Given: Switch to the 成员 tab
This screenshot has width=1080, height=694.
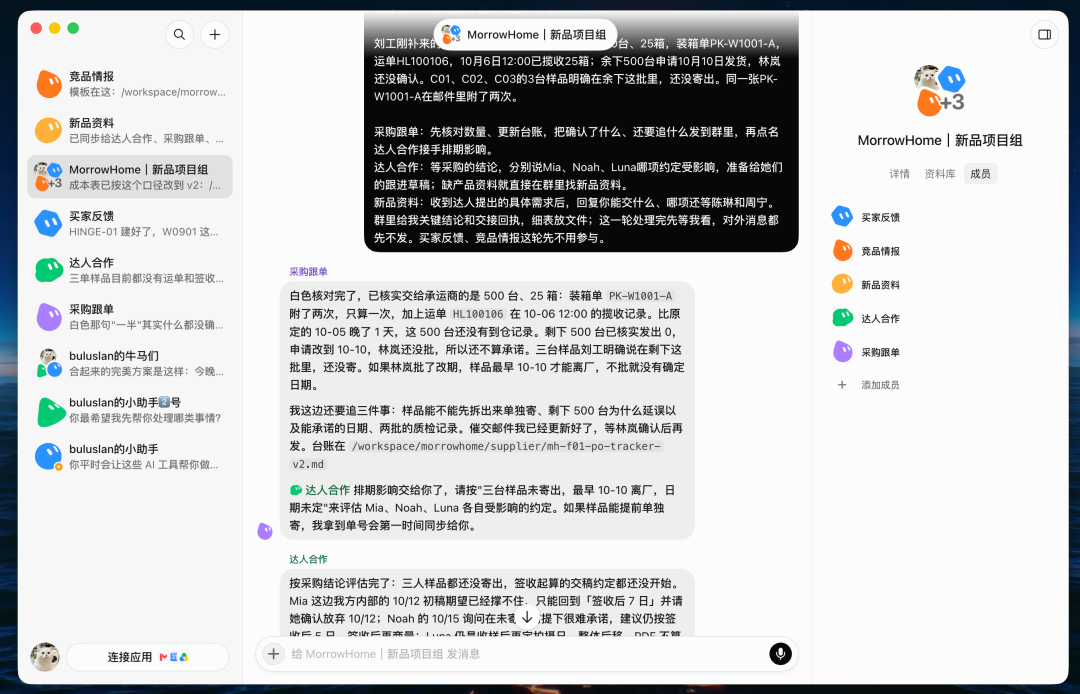Looking at the screenshot, I should tap(980, 174).
